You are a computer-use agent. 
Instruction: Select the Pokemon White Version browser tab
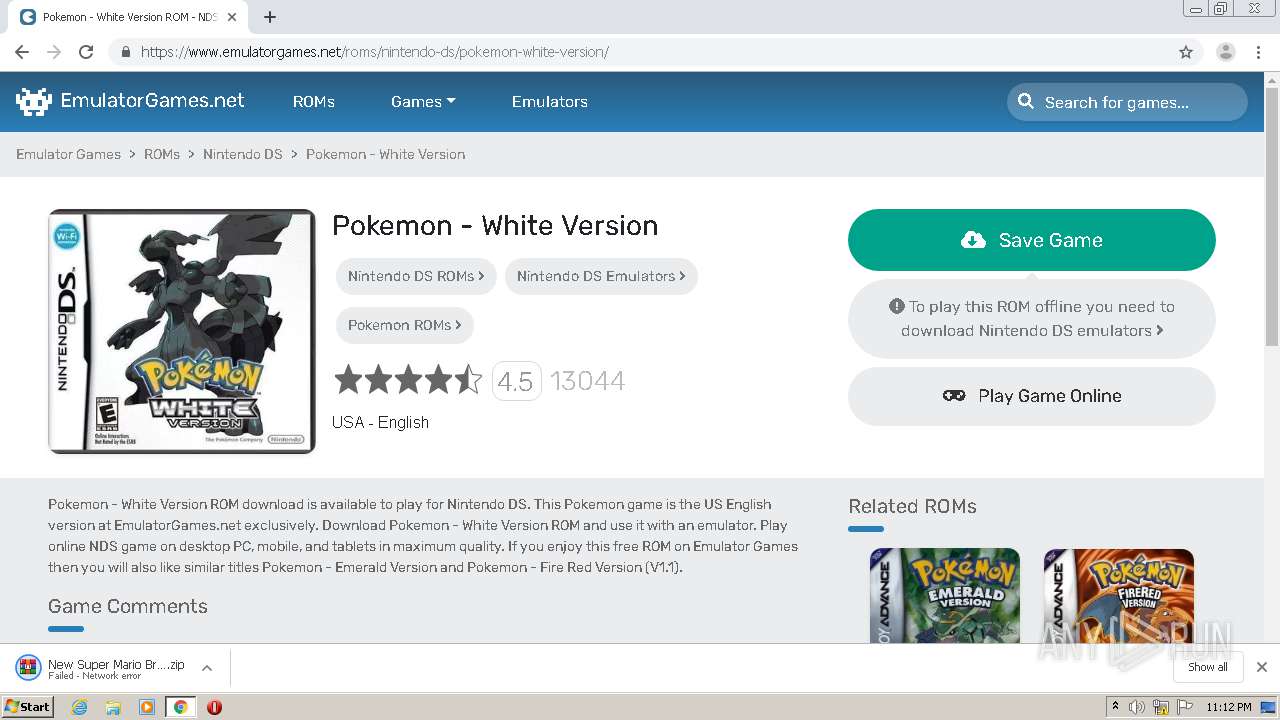tap(128, 17)
